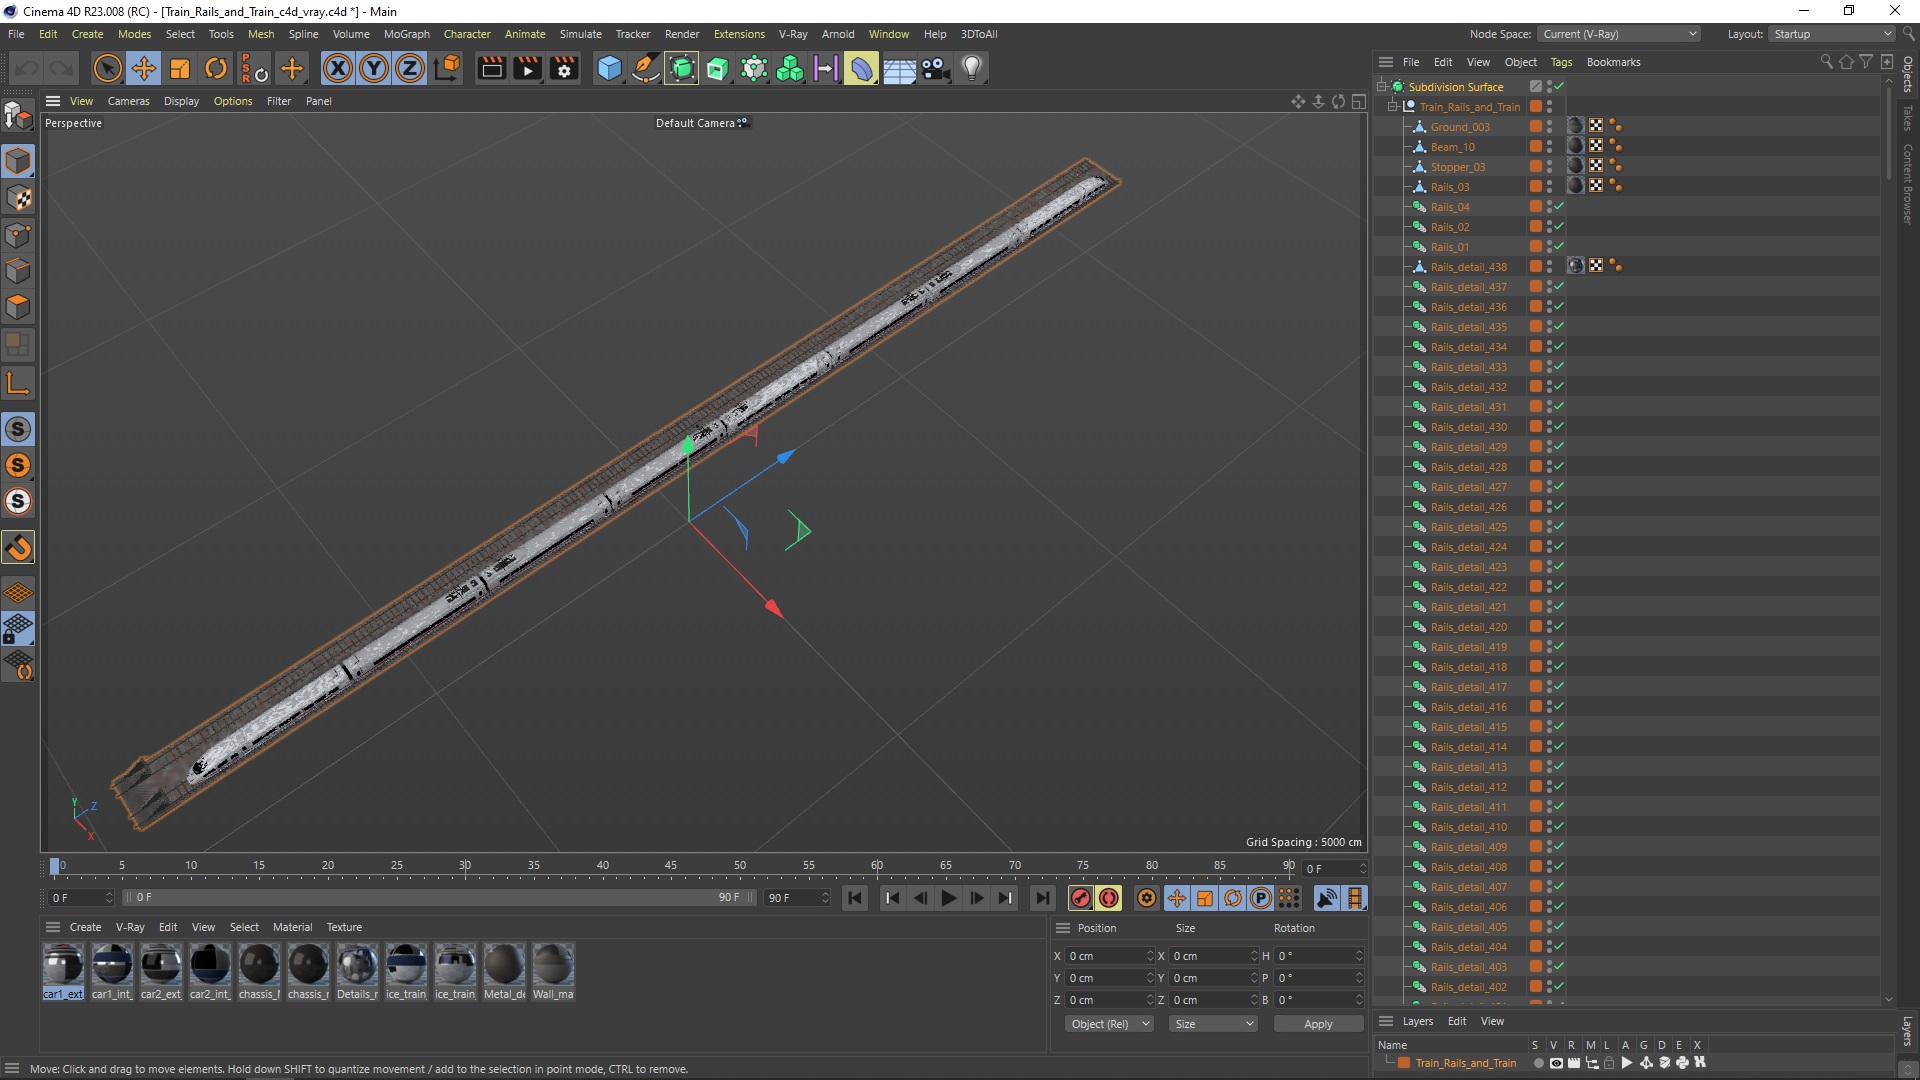Screen dimensions: 1920x1080
Task: Toggle Y axis lock
Action: pyautogui.click(x=374, y=68)
